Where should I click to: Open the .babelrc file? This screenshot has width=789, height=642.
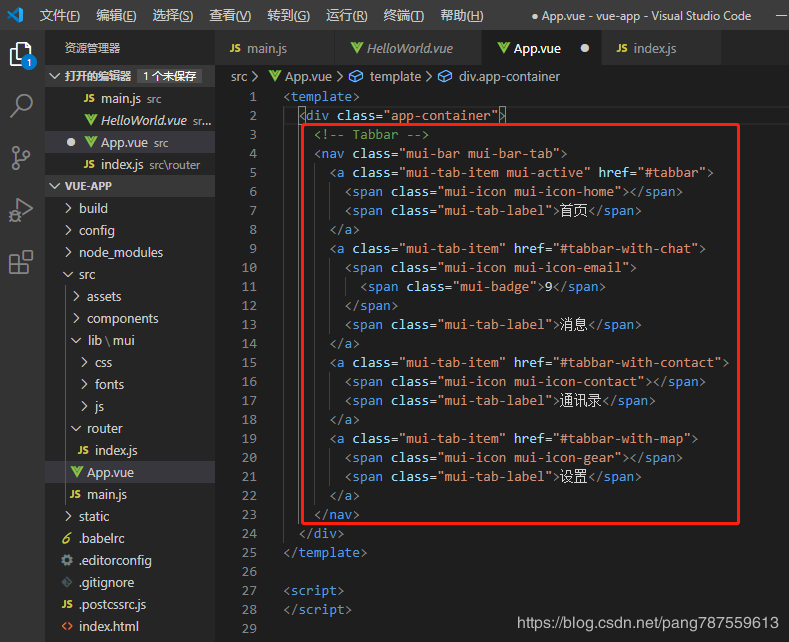pyautogui.click(x=131, y=538)
